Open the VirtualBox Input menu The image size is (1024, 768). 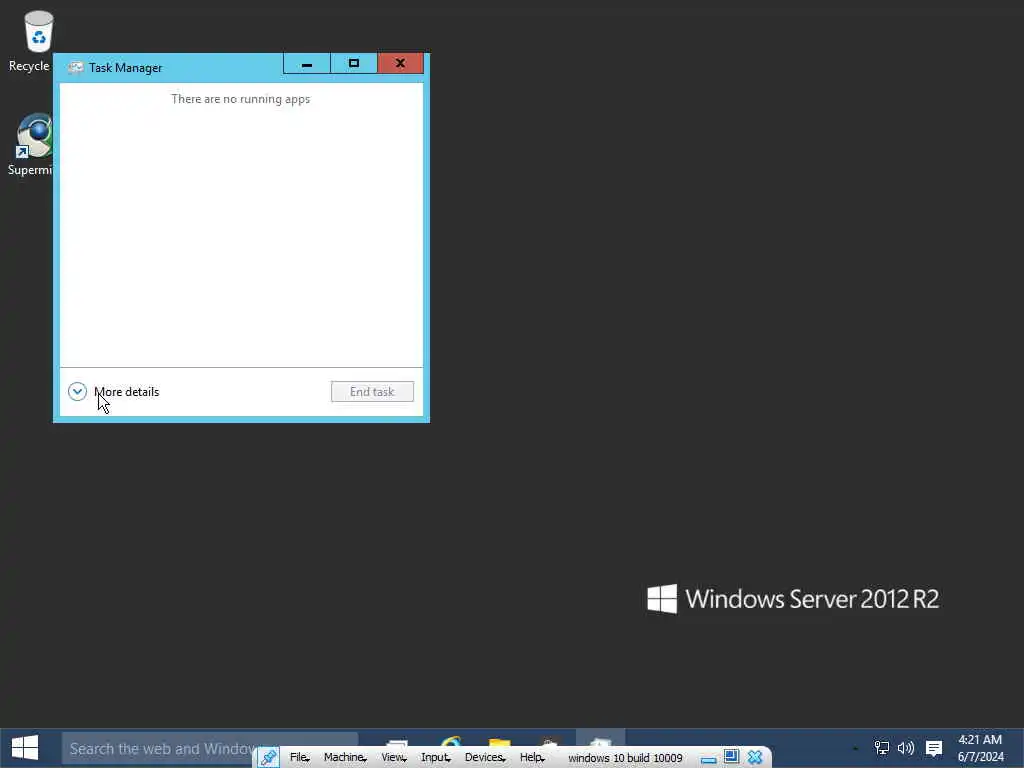tap(436, 758)
